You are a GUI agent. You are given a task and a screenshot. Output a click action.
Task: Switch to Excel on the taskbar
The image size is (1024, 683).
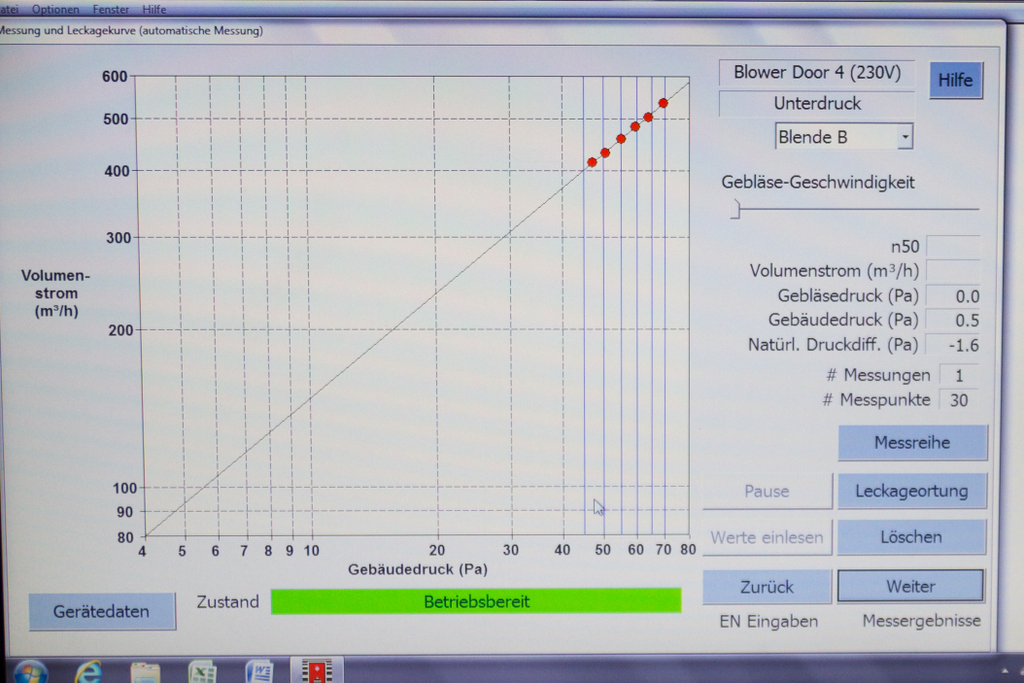[202, 673]
